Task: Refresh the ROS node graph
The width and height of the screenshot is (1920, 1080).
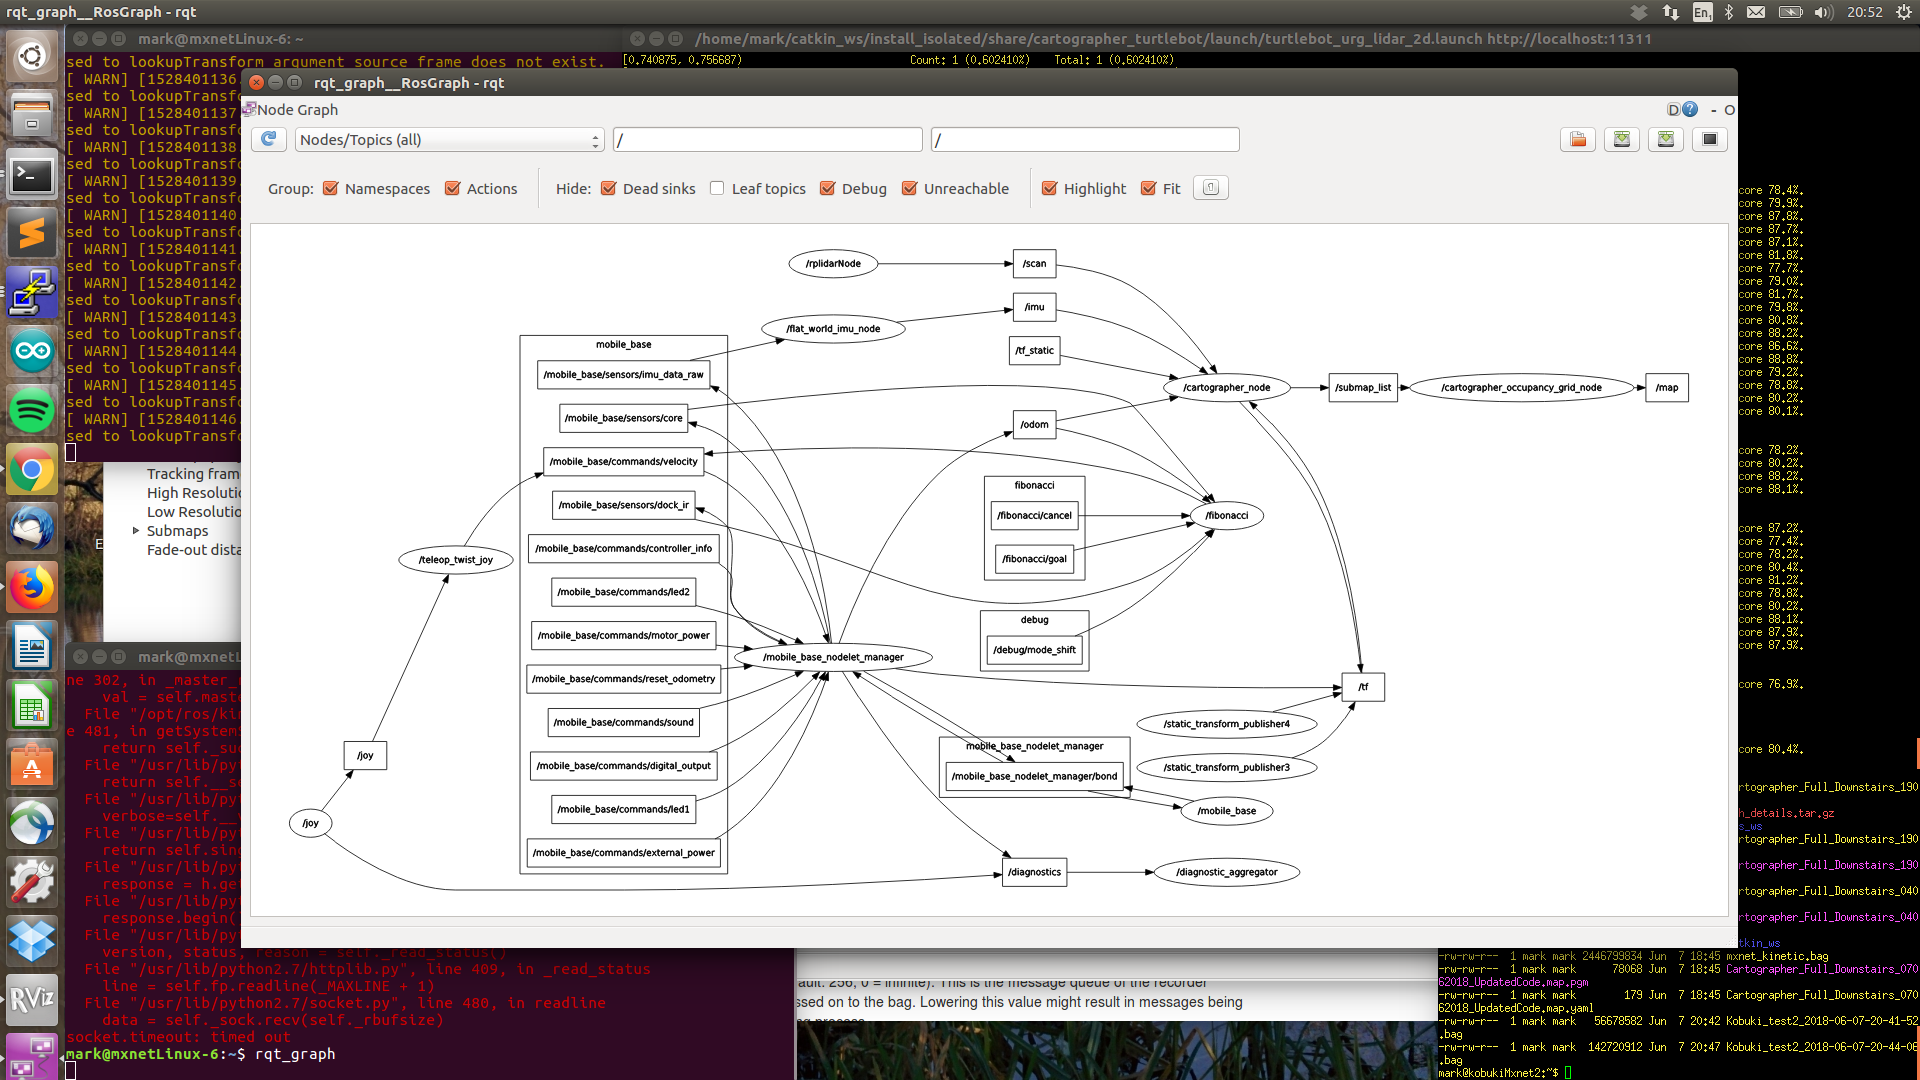Action: click(x=267, y=139)
